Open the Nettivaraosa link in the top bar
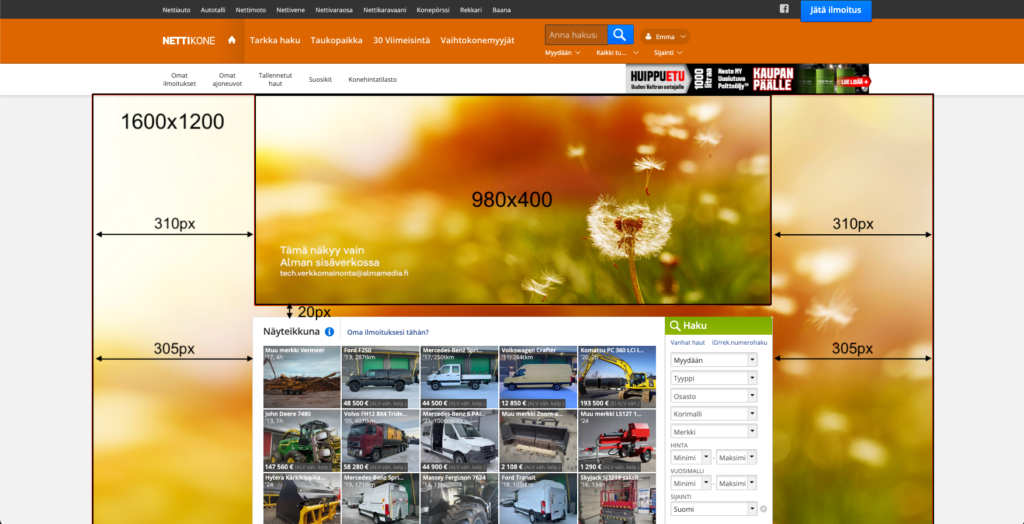Image resolution: width=1024 pixels, height=524 pixels. coord(334,10)
